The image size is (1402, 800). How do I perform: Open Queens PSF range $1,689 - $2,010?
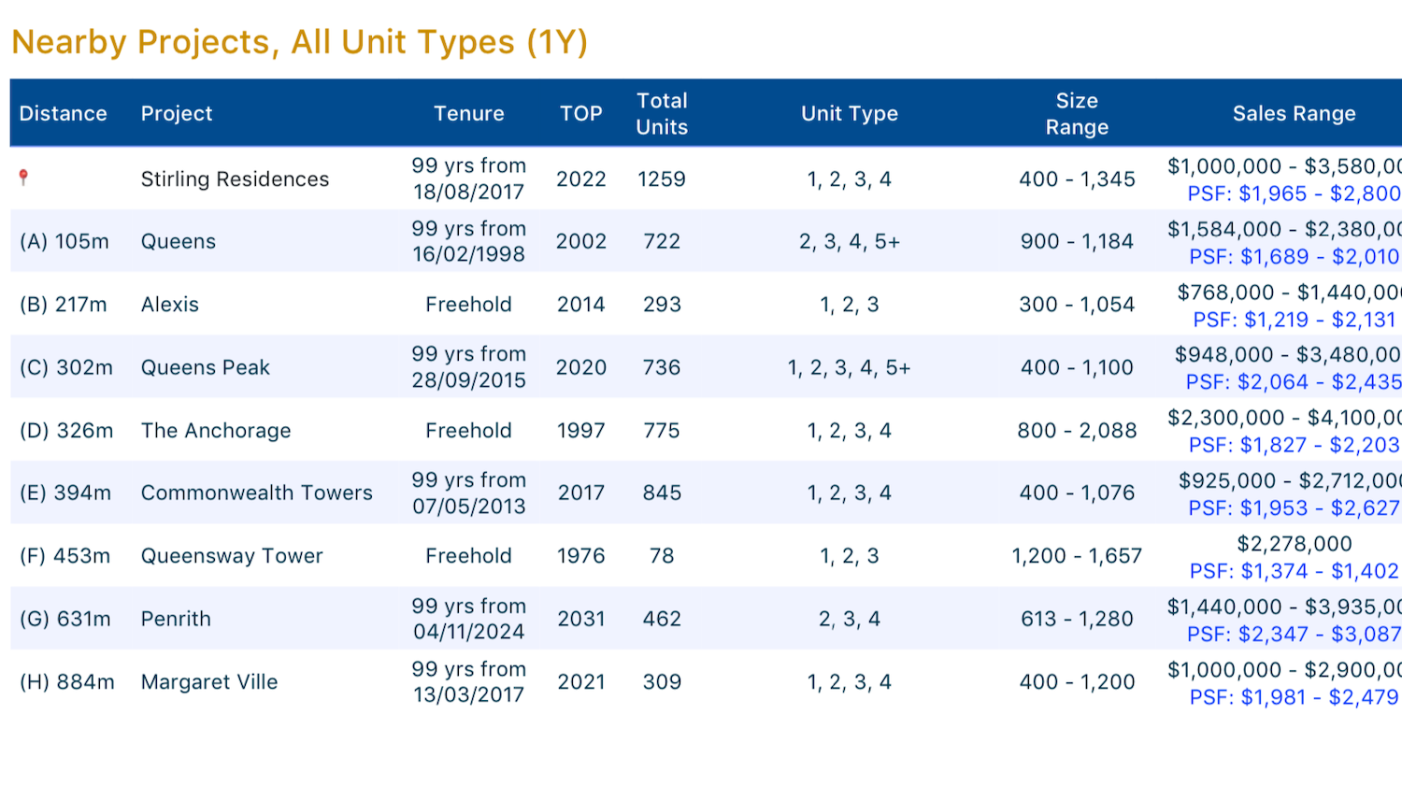[x=1294, y=257]
